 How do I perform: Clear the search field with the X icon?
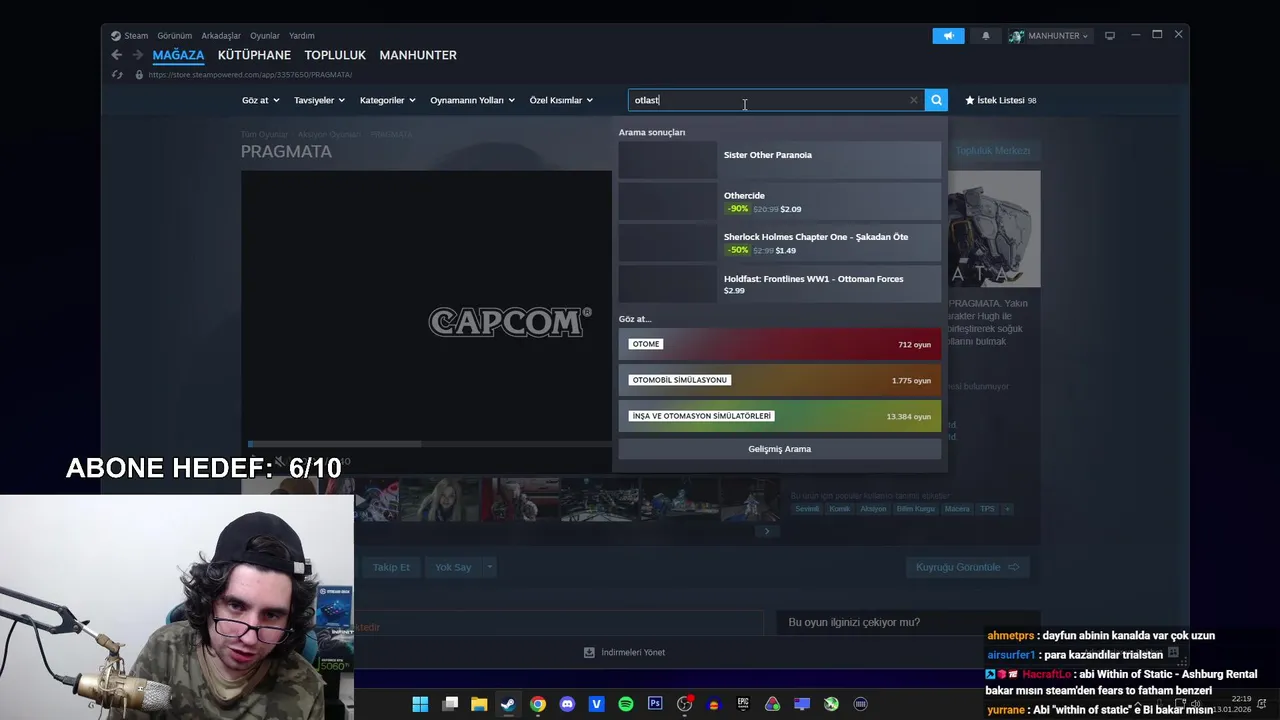913,100
